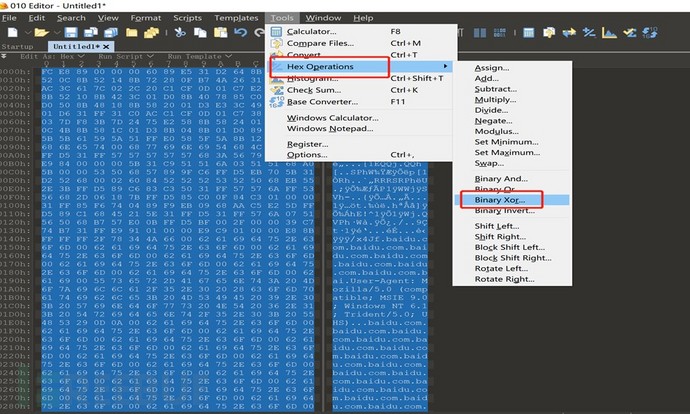Click the Hex Operations plus-minus icon
690x414 pixels.
click(x=589, y=33)
